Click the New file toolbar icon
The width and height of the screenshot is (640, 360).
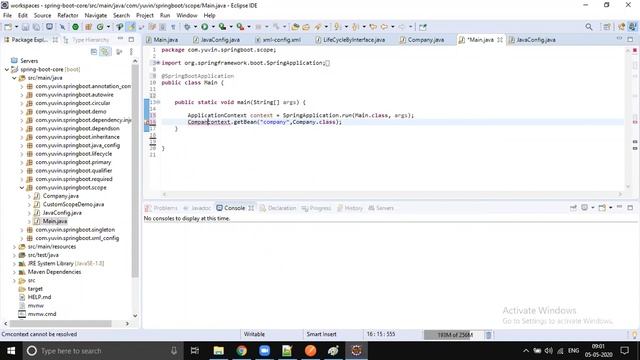[x=8, y=27]
